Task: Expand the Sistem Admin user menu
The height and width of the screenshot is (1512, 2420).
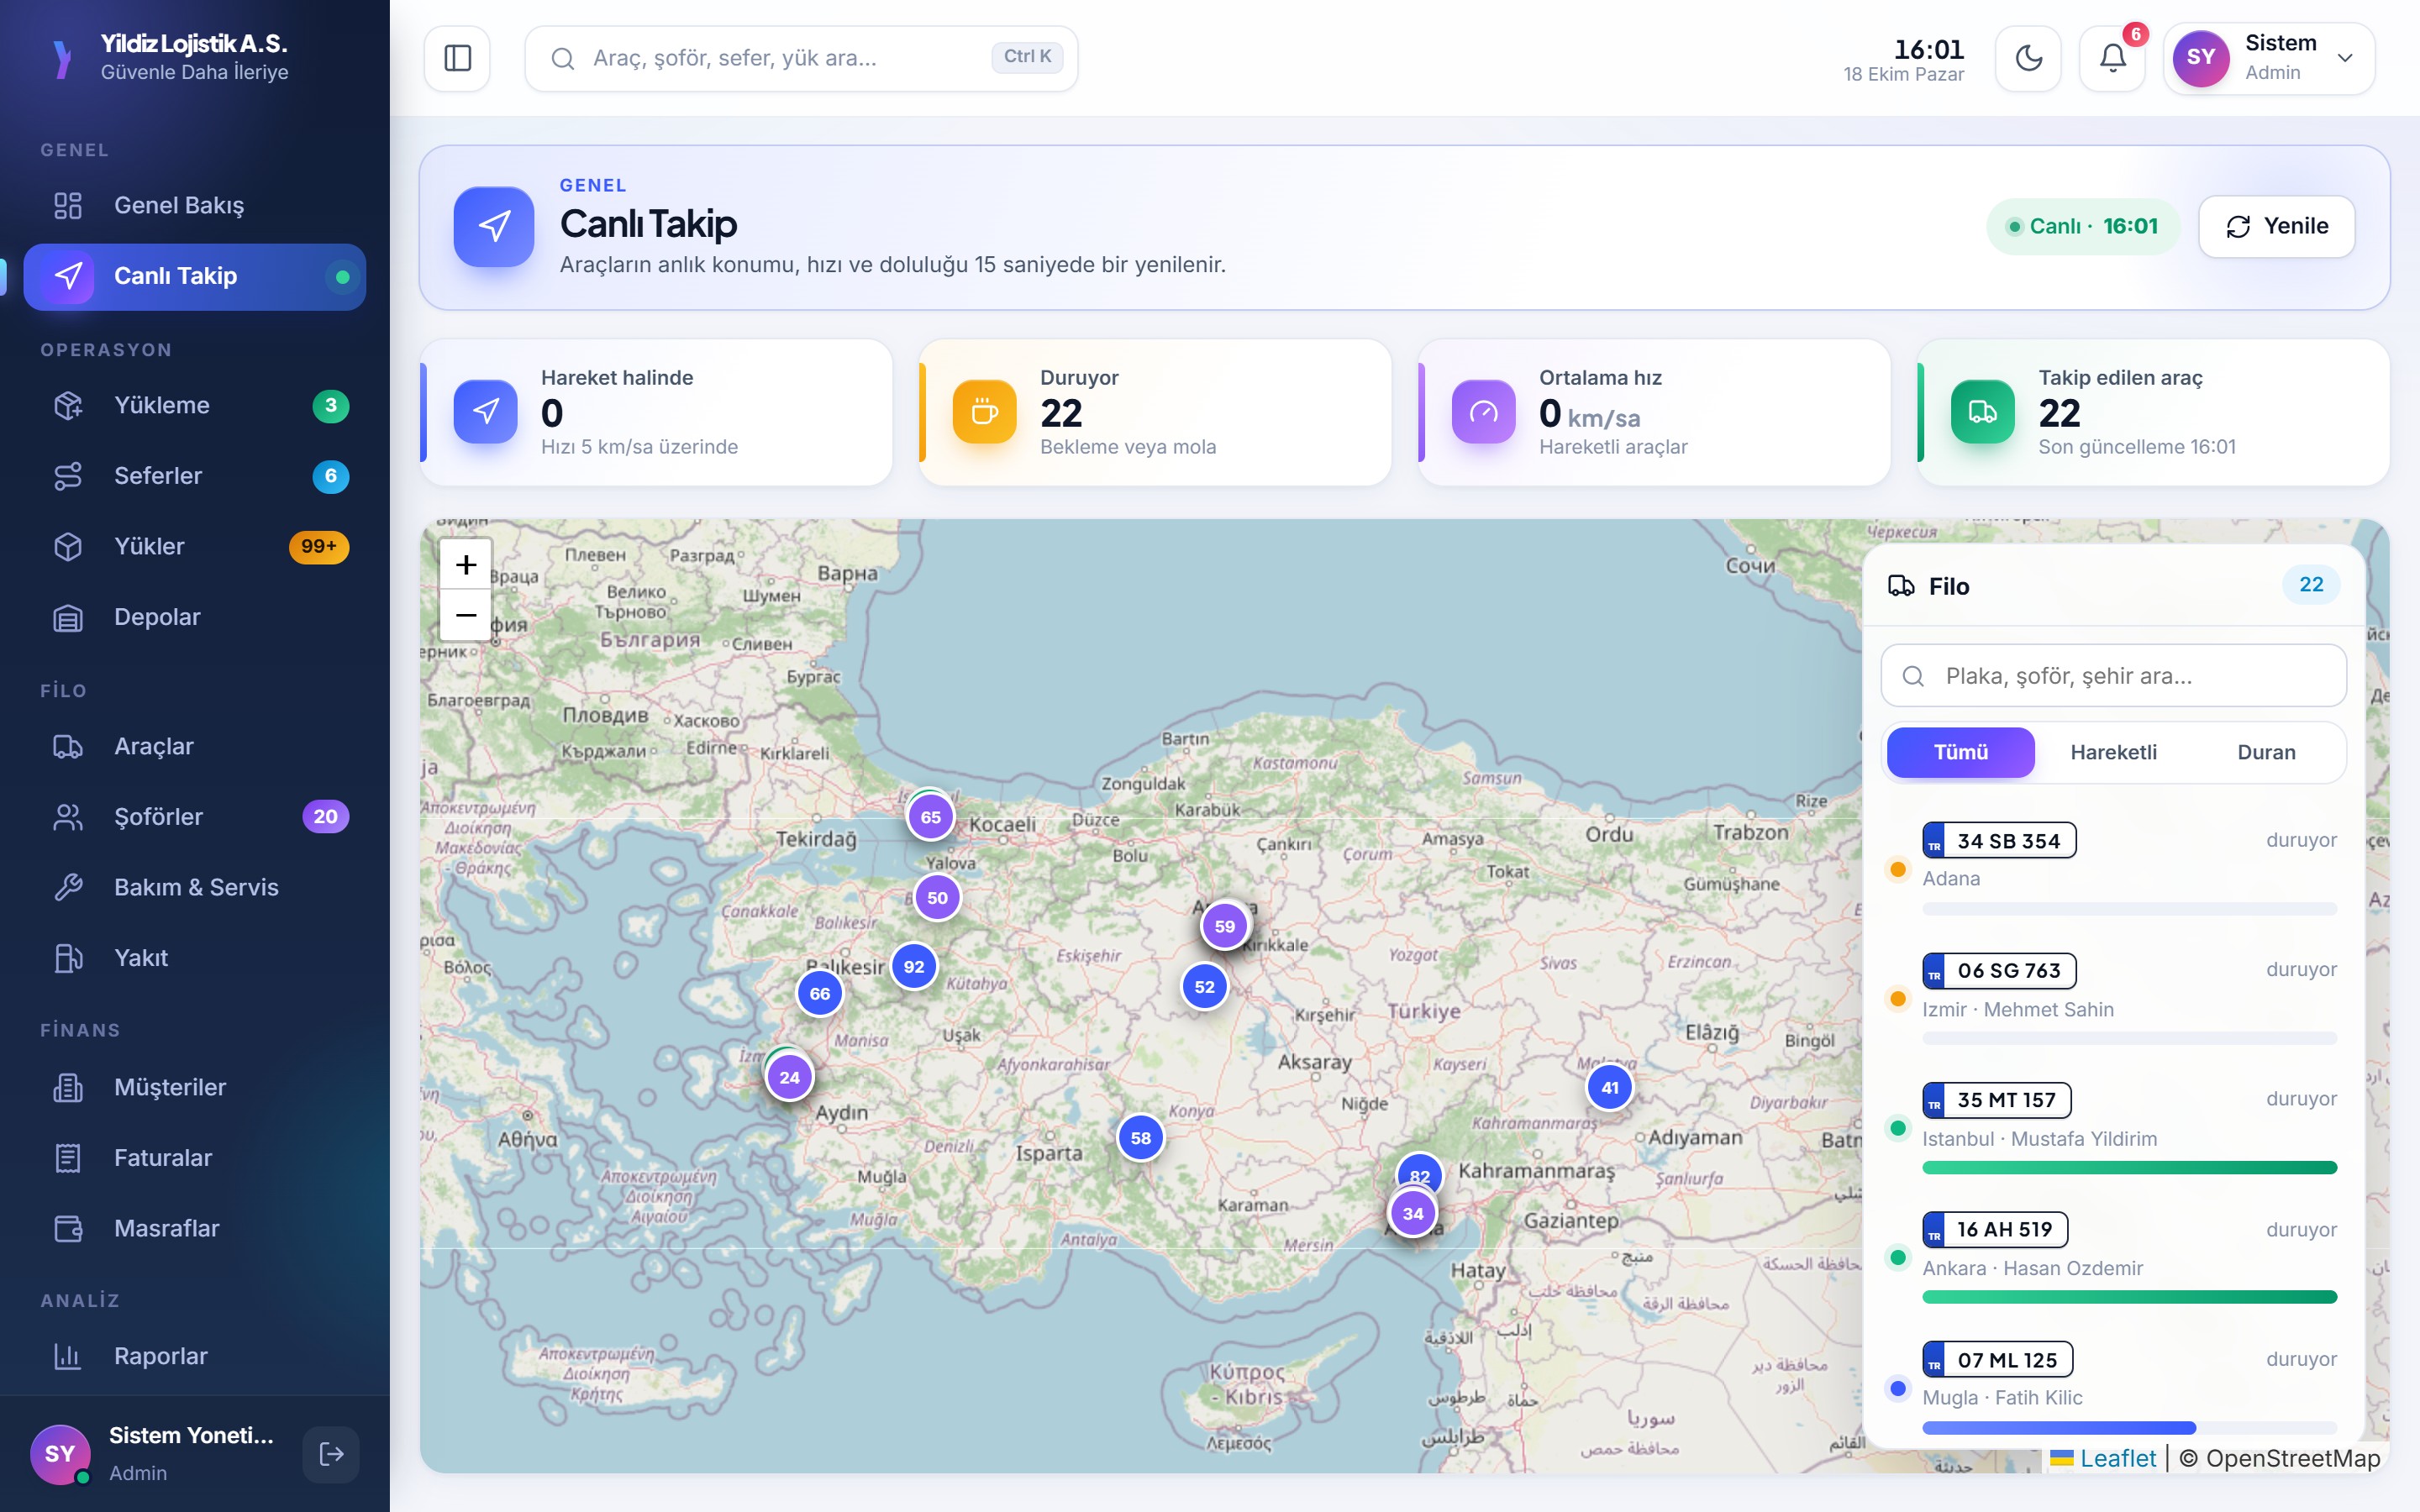Action: click(2269, 58)
